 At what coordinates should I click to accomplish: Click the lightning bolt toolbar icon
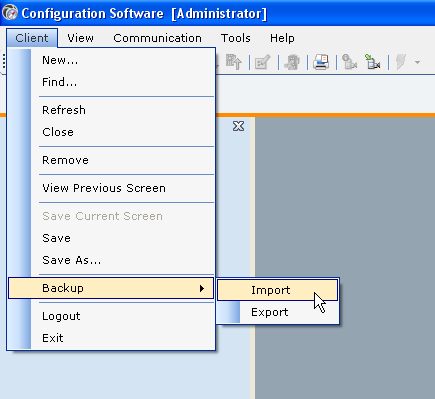401,62
